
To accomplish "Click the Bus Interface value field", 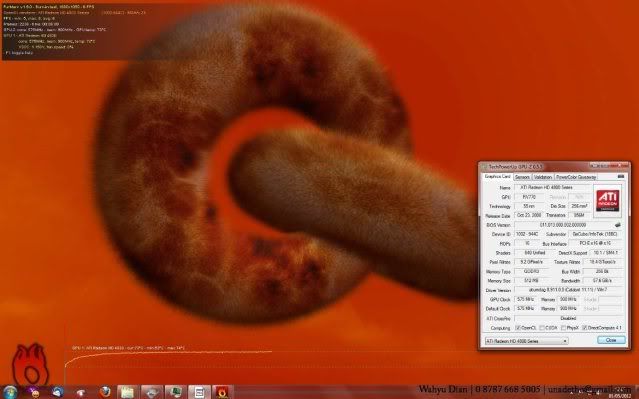I will point(596,243).
